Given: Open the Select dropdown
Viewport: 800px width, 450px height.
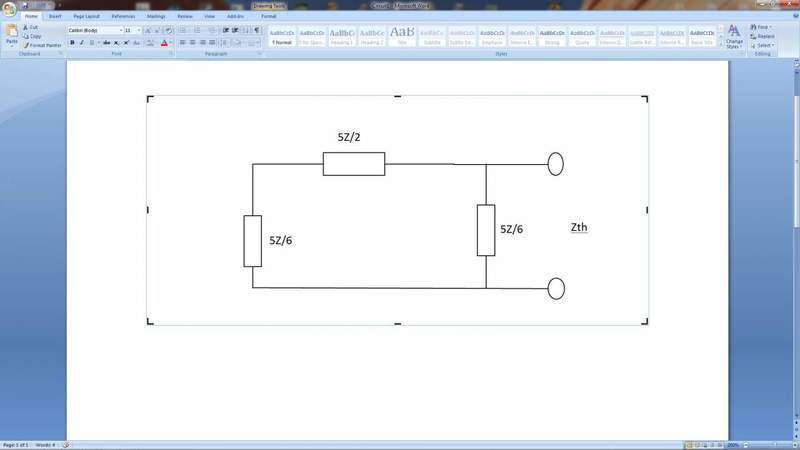Looking at the screenshot, I should pyautogui.click(x=762, y=45).
